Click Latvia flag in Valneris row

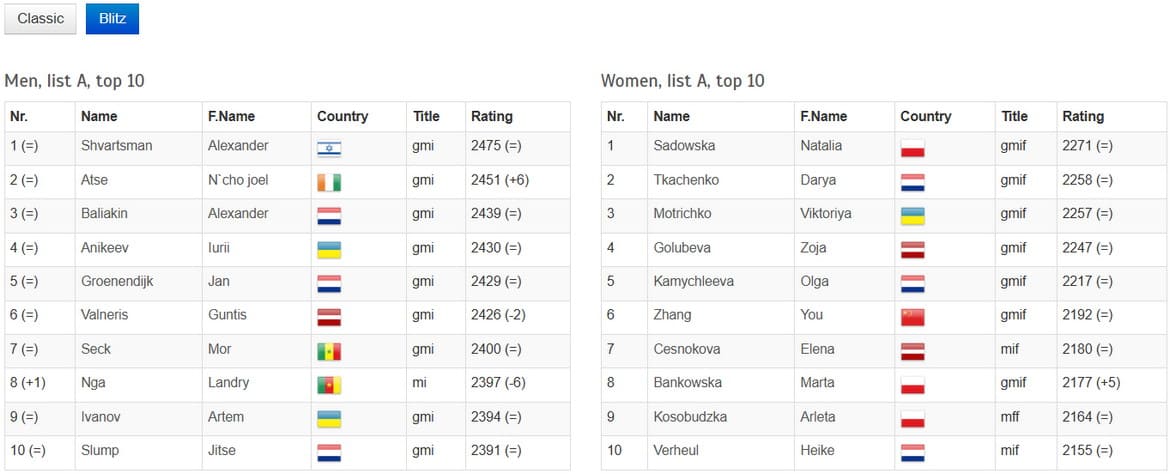coord(329,317)
